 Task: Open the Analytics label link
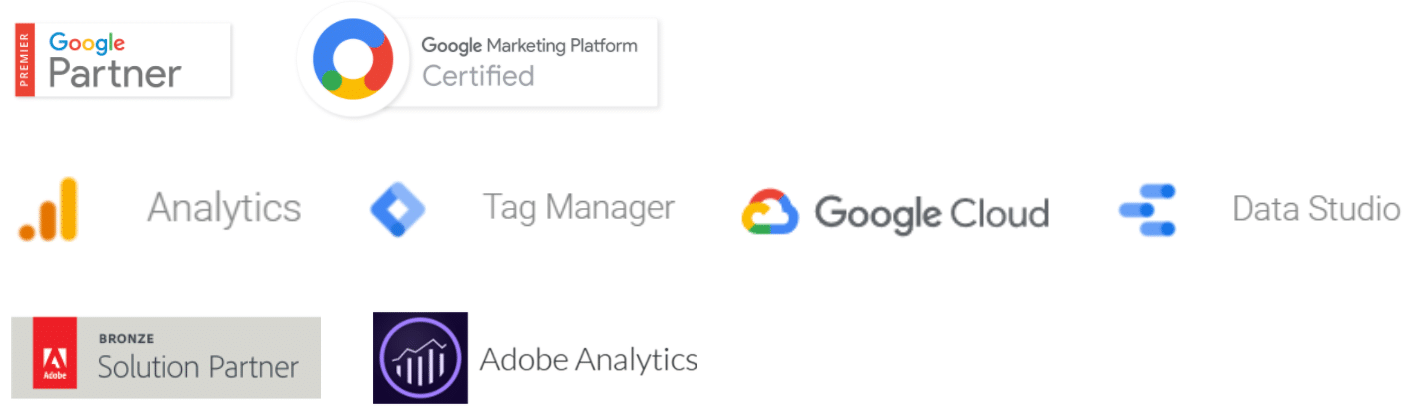224,208
